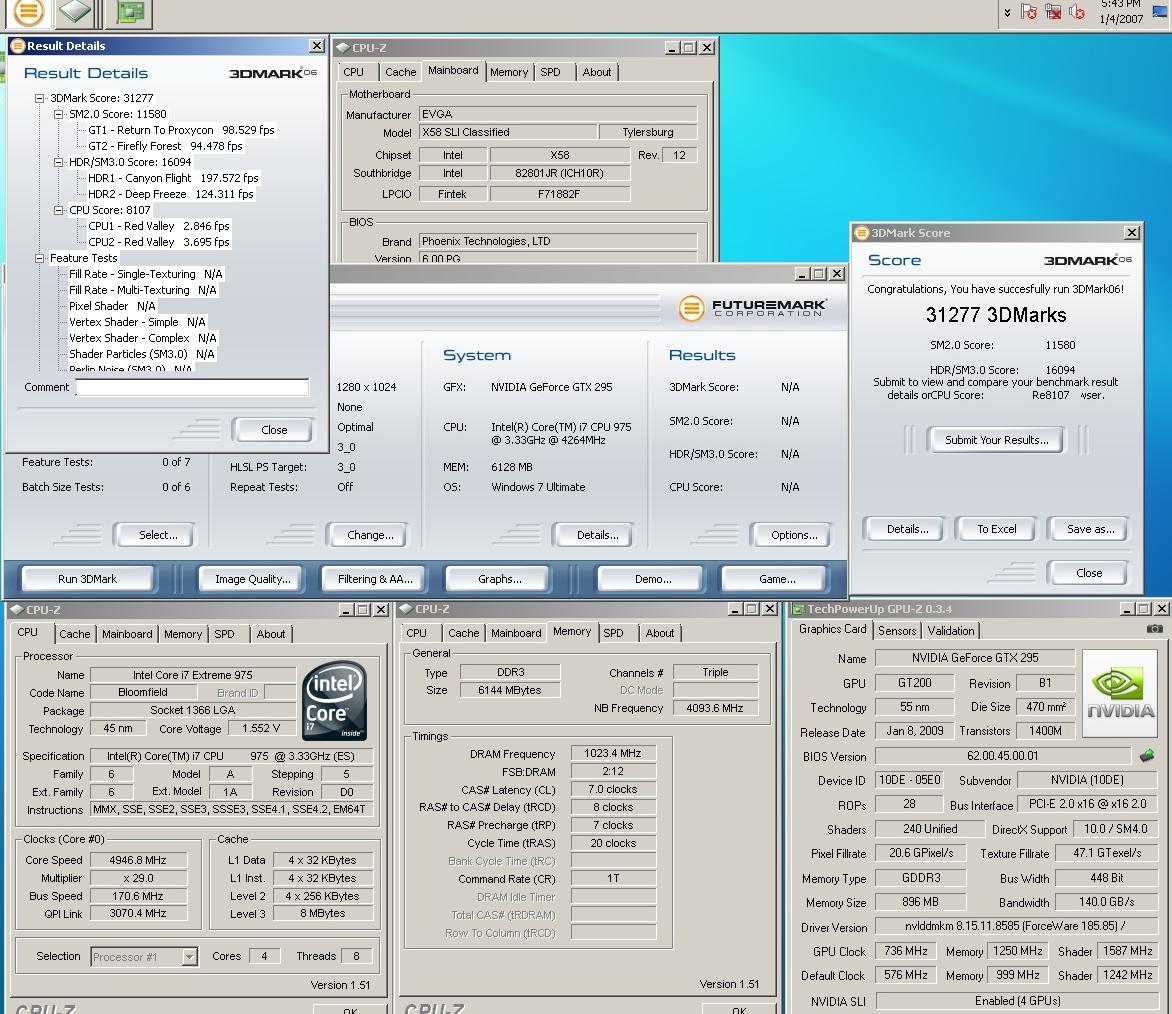Show hidden tray icons chevron
Screen dimensions: 1172x1014
click(x=1007, y=13)
